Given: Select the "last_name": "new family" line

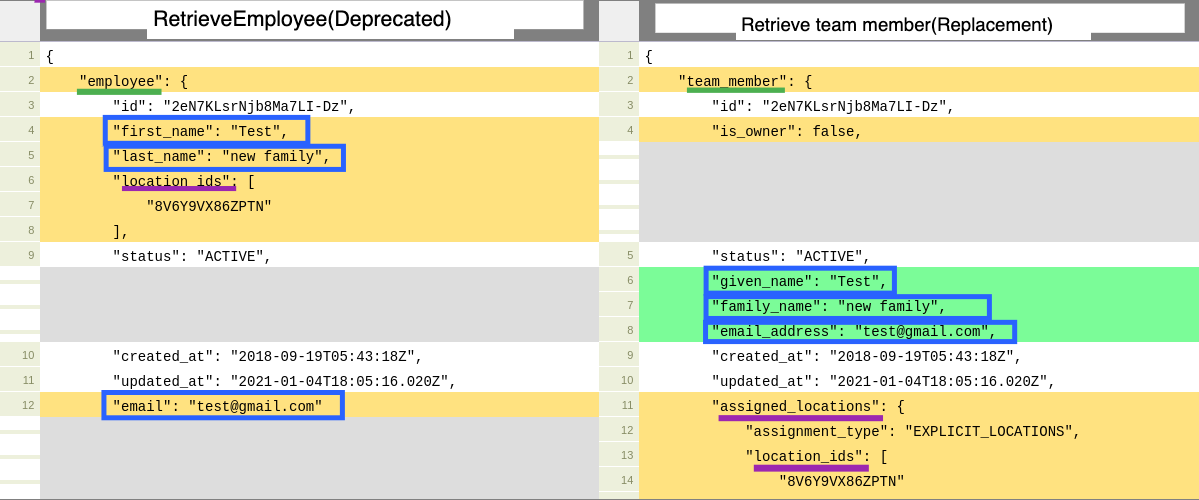Looking at the screenshot, I should pyautogui.click(x=222, y=157).
